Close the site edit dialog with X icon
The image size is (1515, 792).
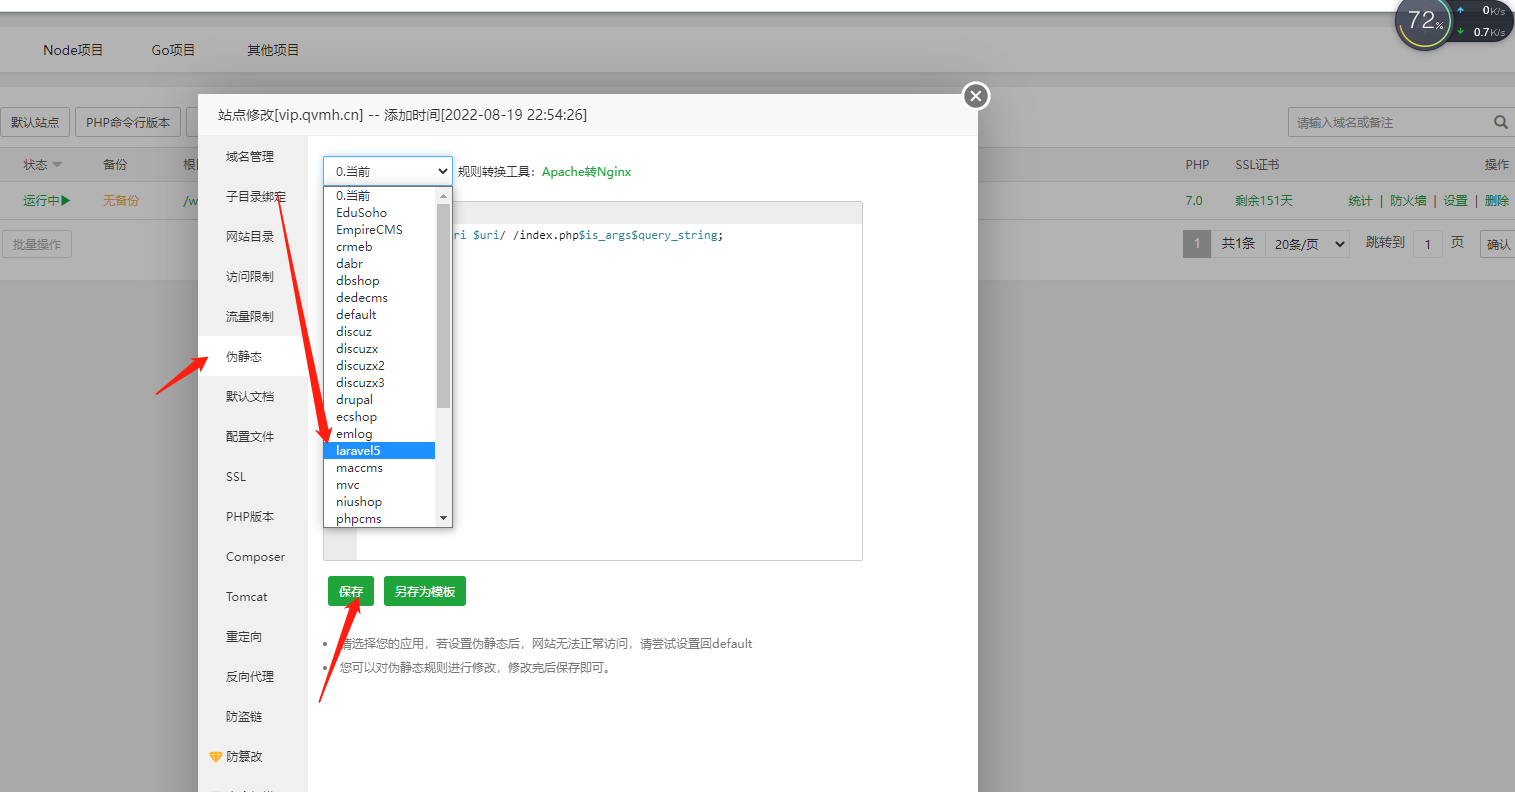pos(976,96)
